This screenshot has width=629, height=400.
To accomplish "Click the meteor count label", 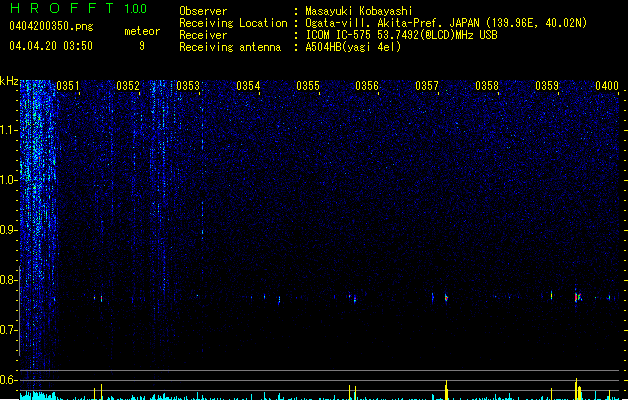I will [x=142, y=31].
